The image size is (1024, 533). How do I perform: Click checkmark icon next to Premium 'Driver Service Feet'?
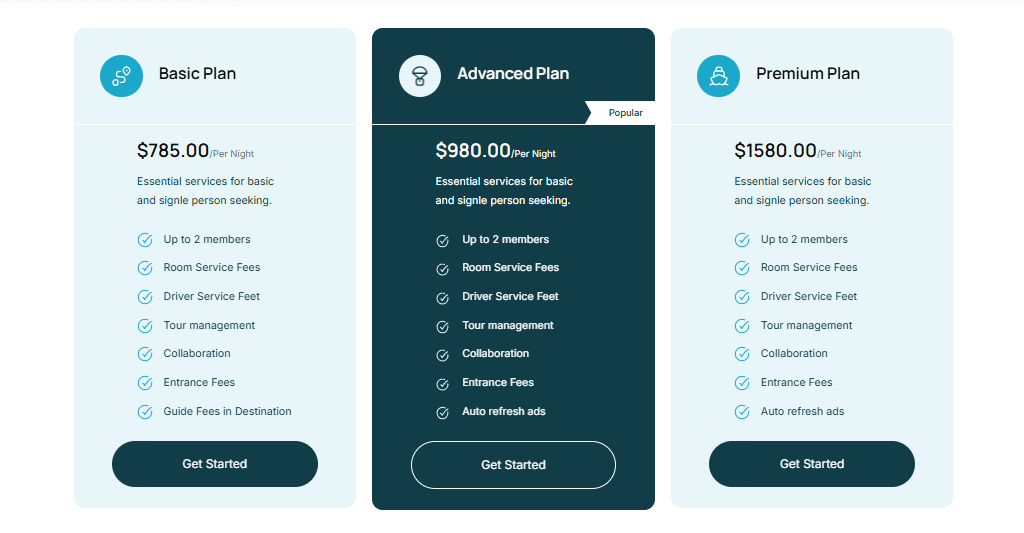pos(742,297)
